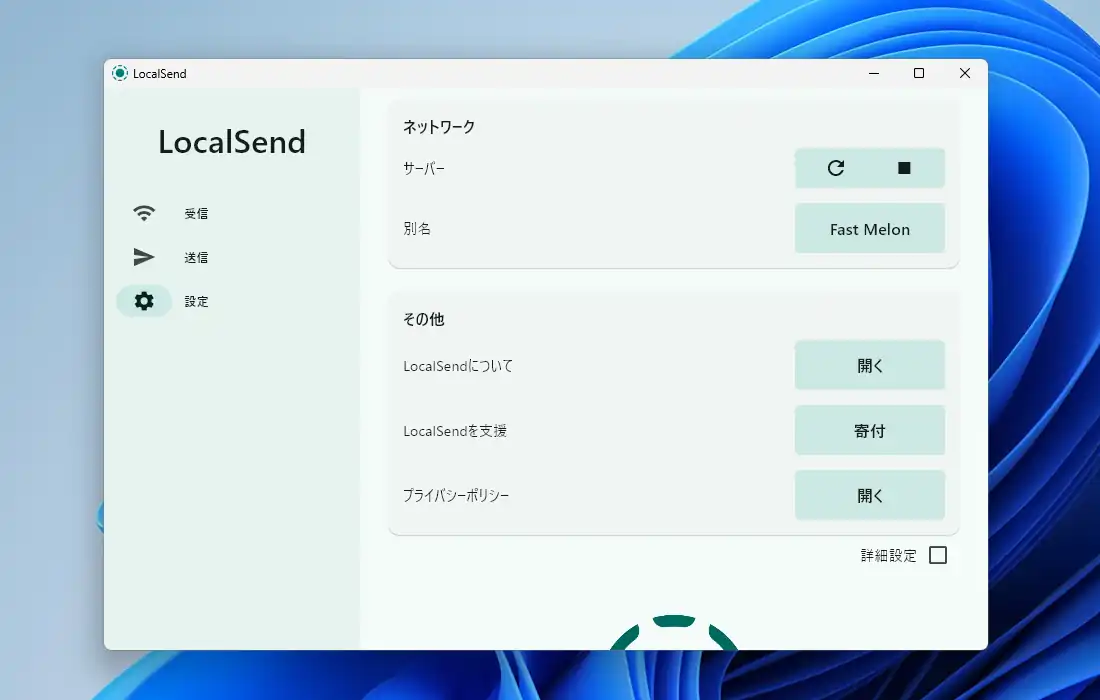Switch to the 送信 tab label

196,258
